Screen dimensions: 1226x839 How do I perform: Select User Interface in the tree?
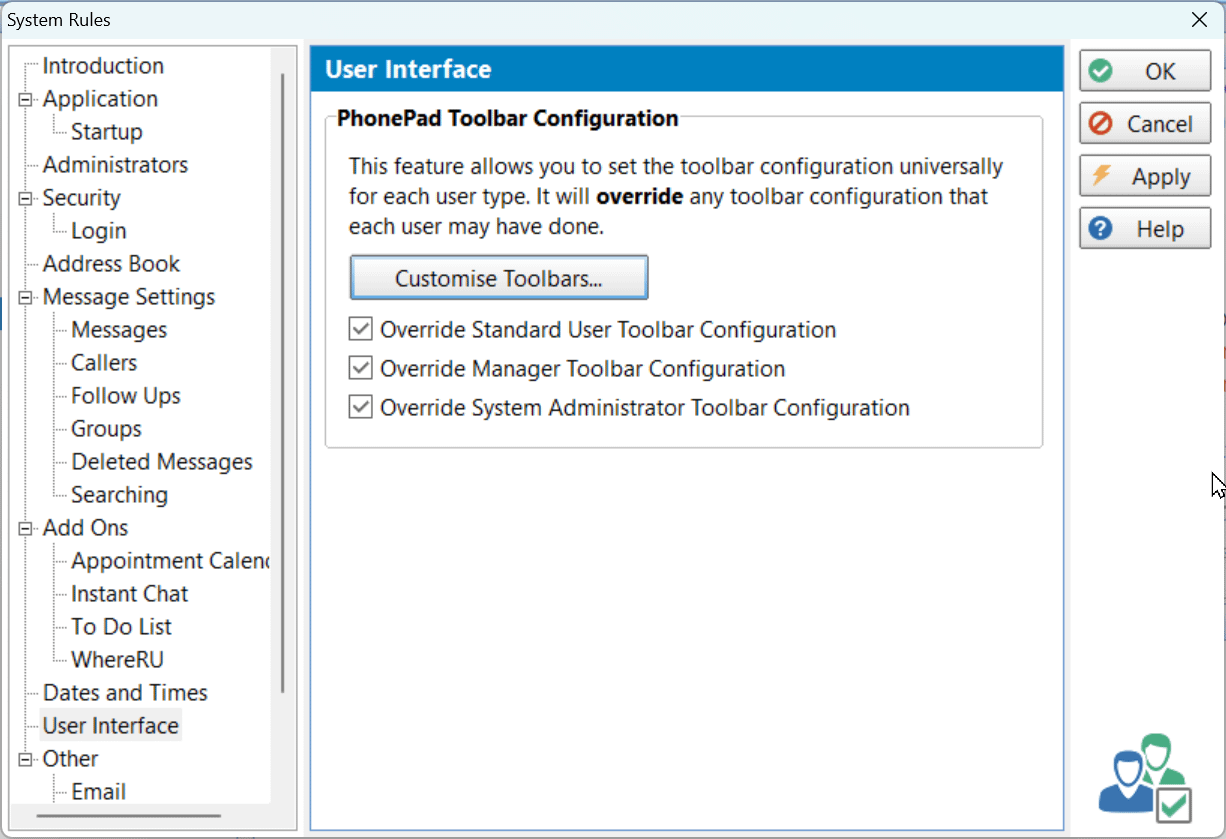(x=110, y=726)
